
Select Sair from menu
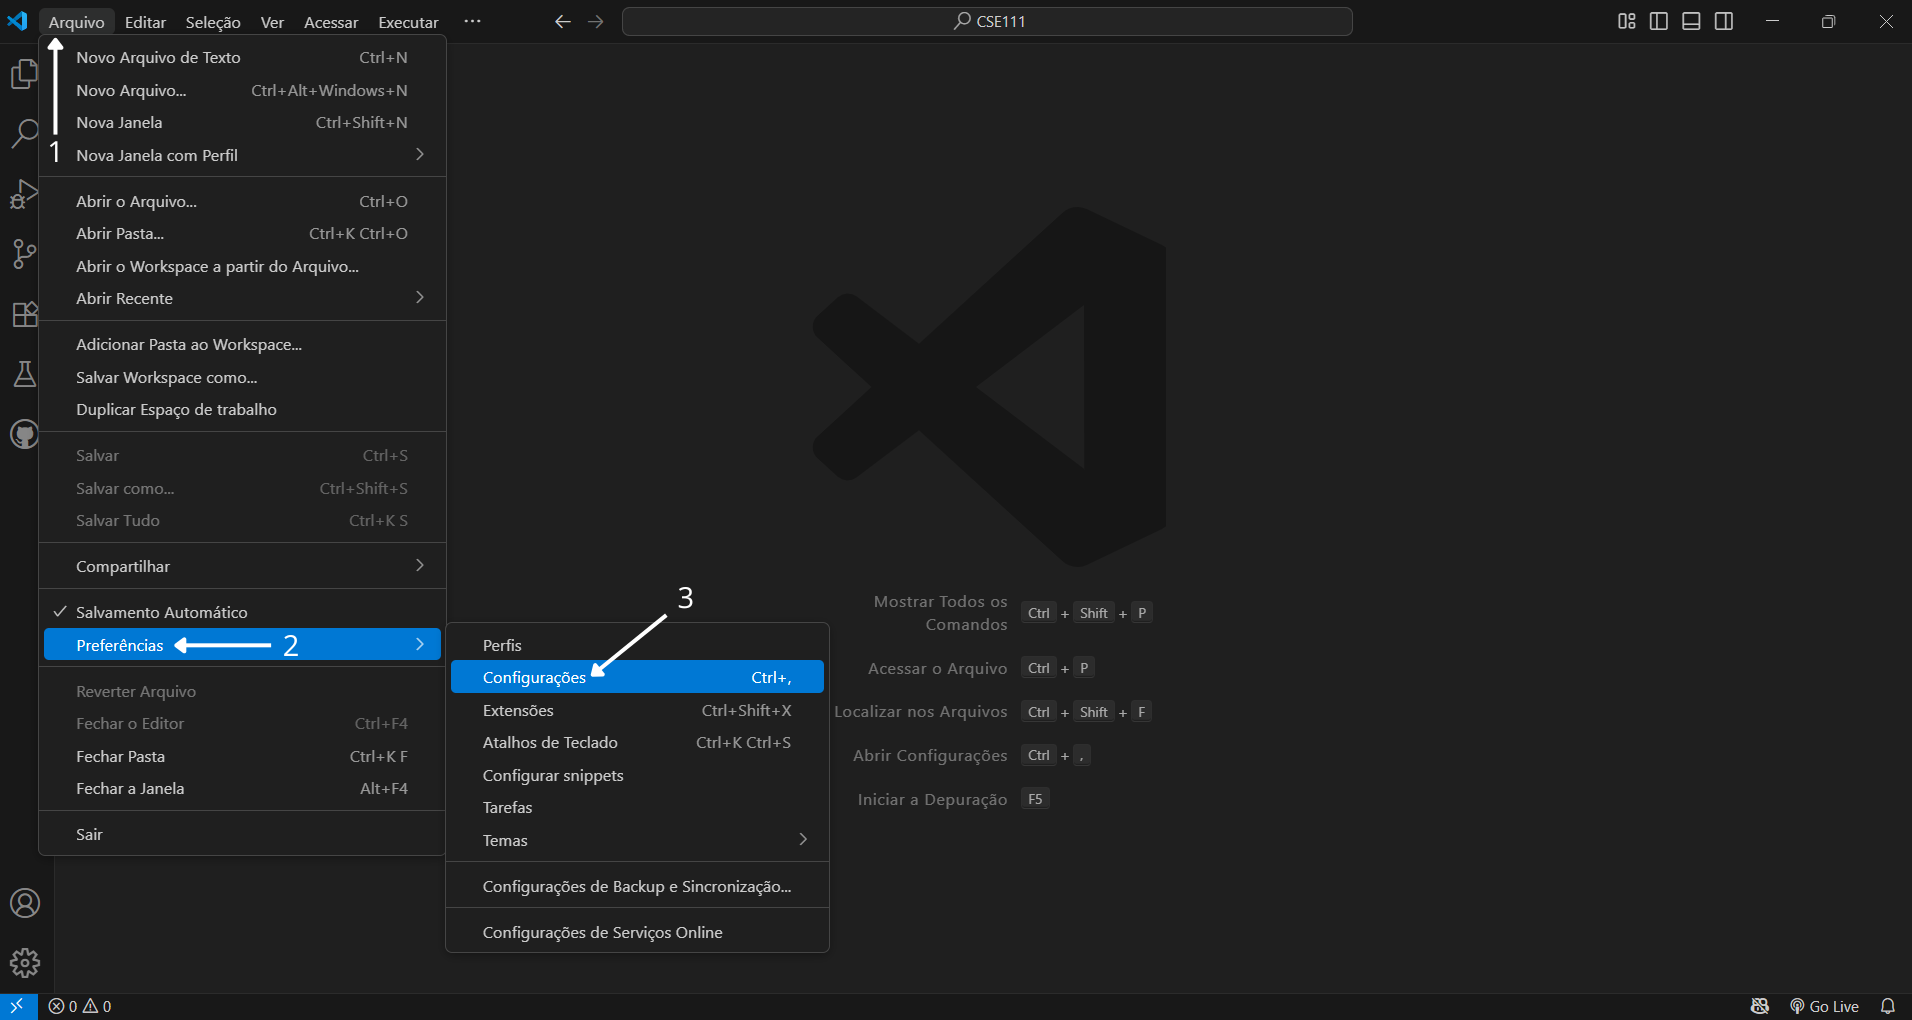point(242,834)
